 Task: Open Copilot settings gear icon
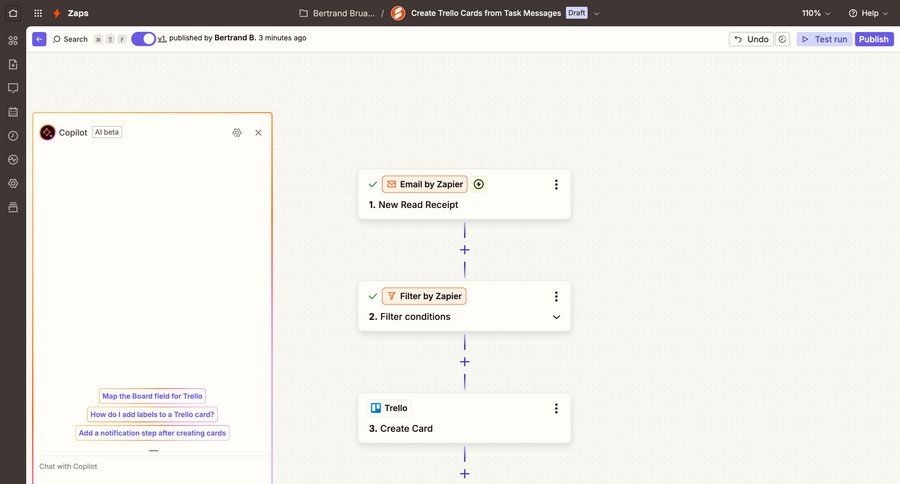point(237,133)
